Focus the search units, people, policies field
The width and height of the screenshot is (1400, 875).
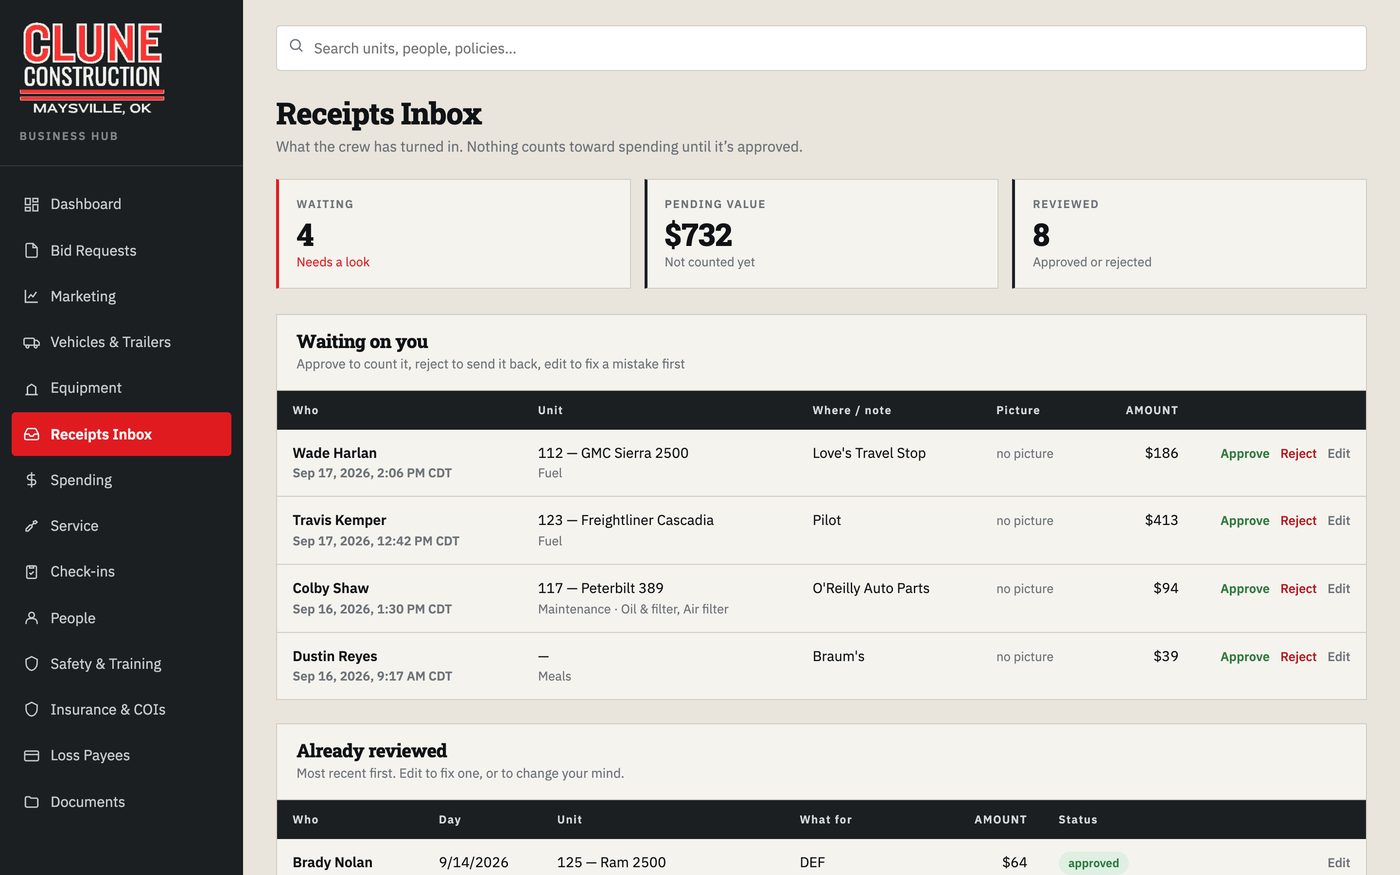point(821,48)
